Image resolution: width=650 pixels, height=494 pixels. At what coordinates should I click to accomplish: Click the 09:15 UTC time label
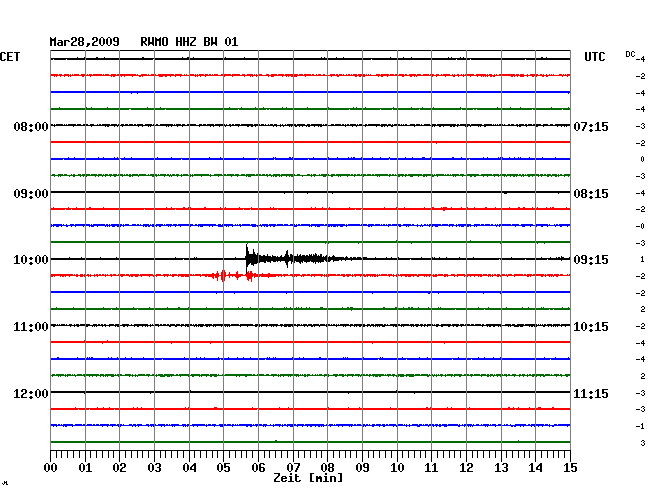(591, 260)
